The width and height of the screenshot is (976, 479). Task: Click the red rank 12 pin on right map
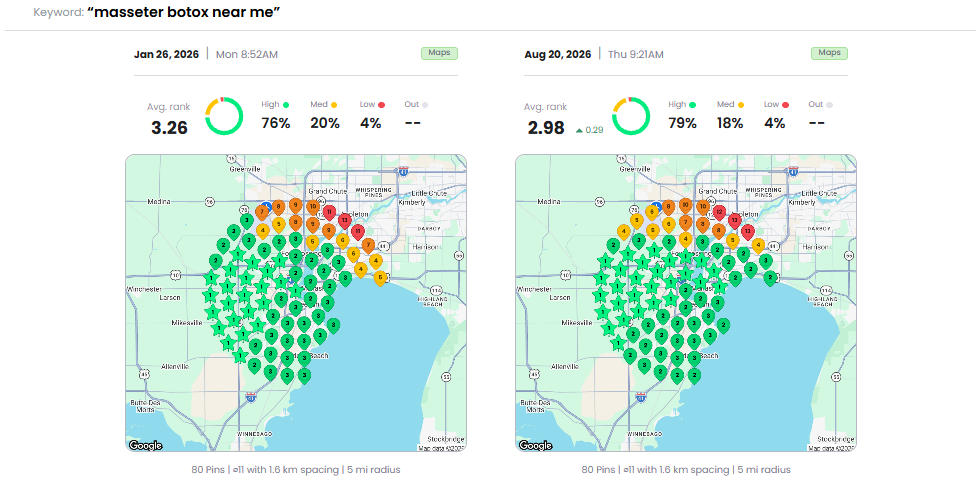coord(719,213)
